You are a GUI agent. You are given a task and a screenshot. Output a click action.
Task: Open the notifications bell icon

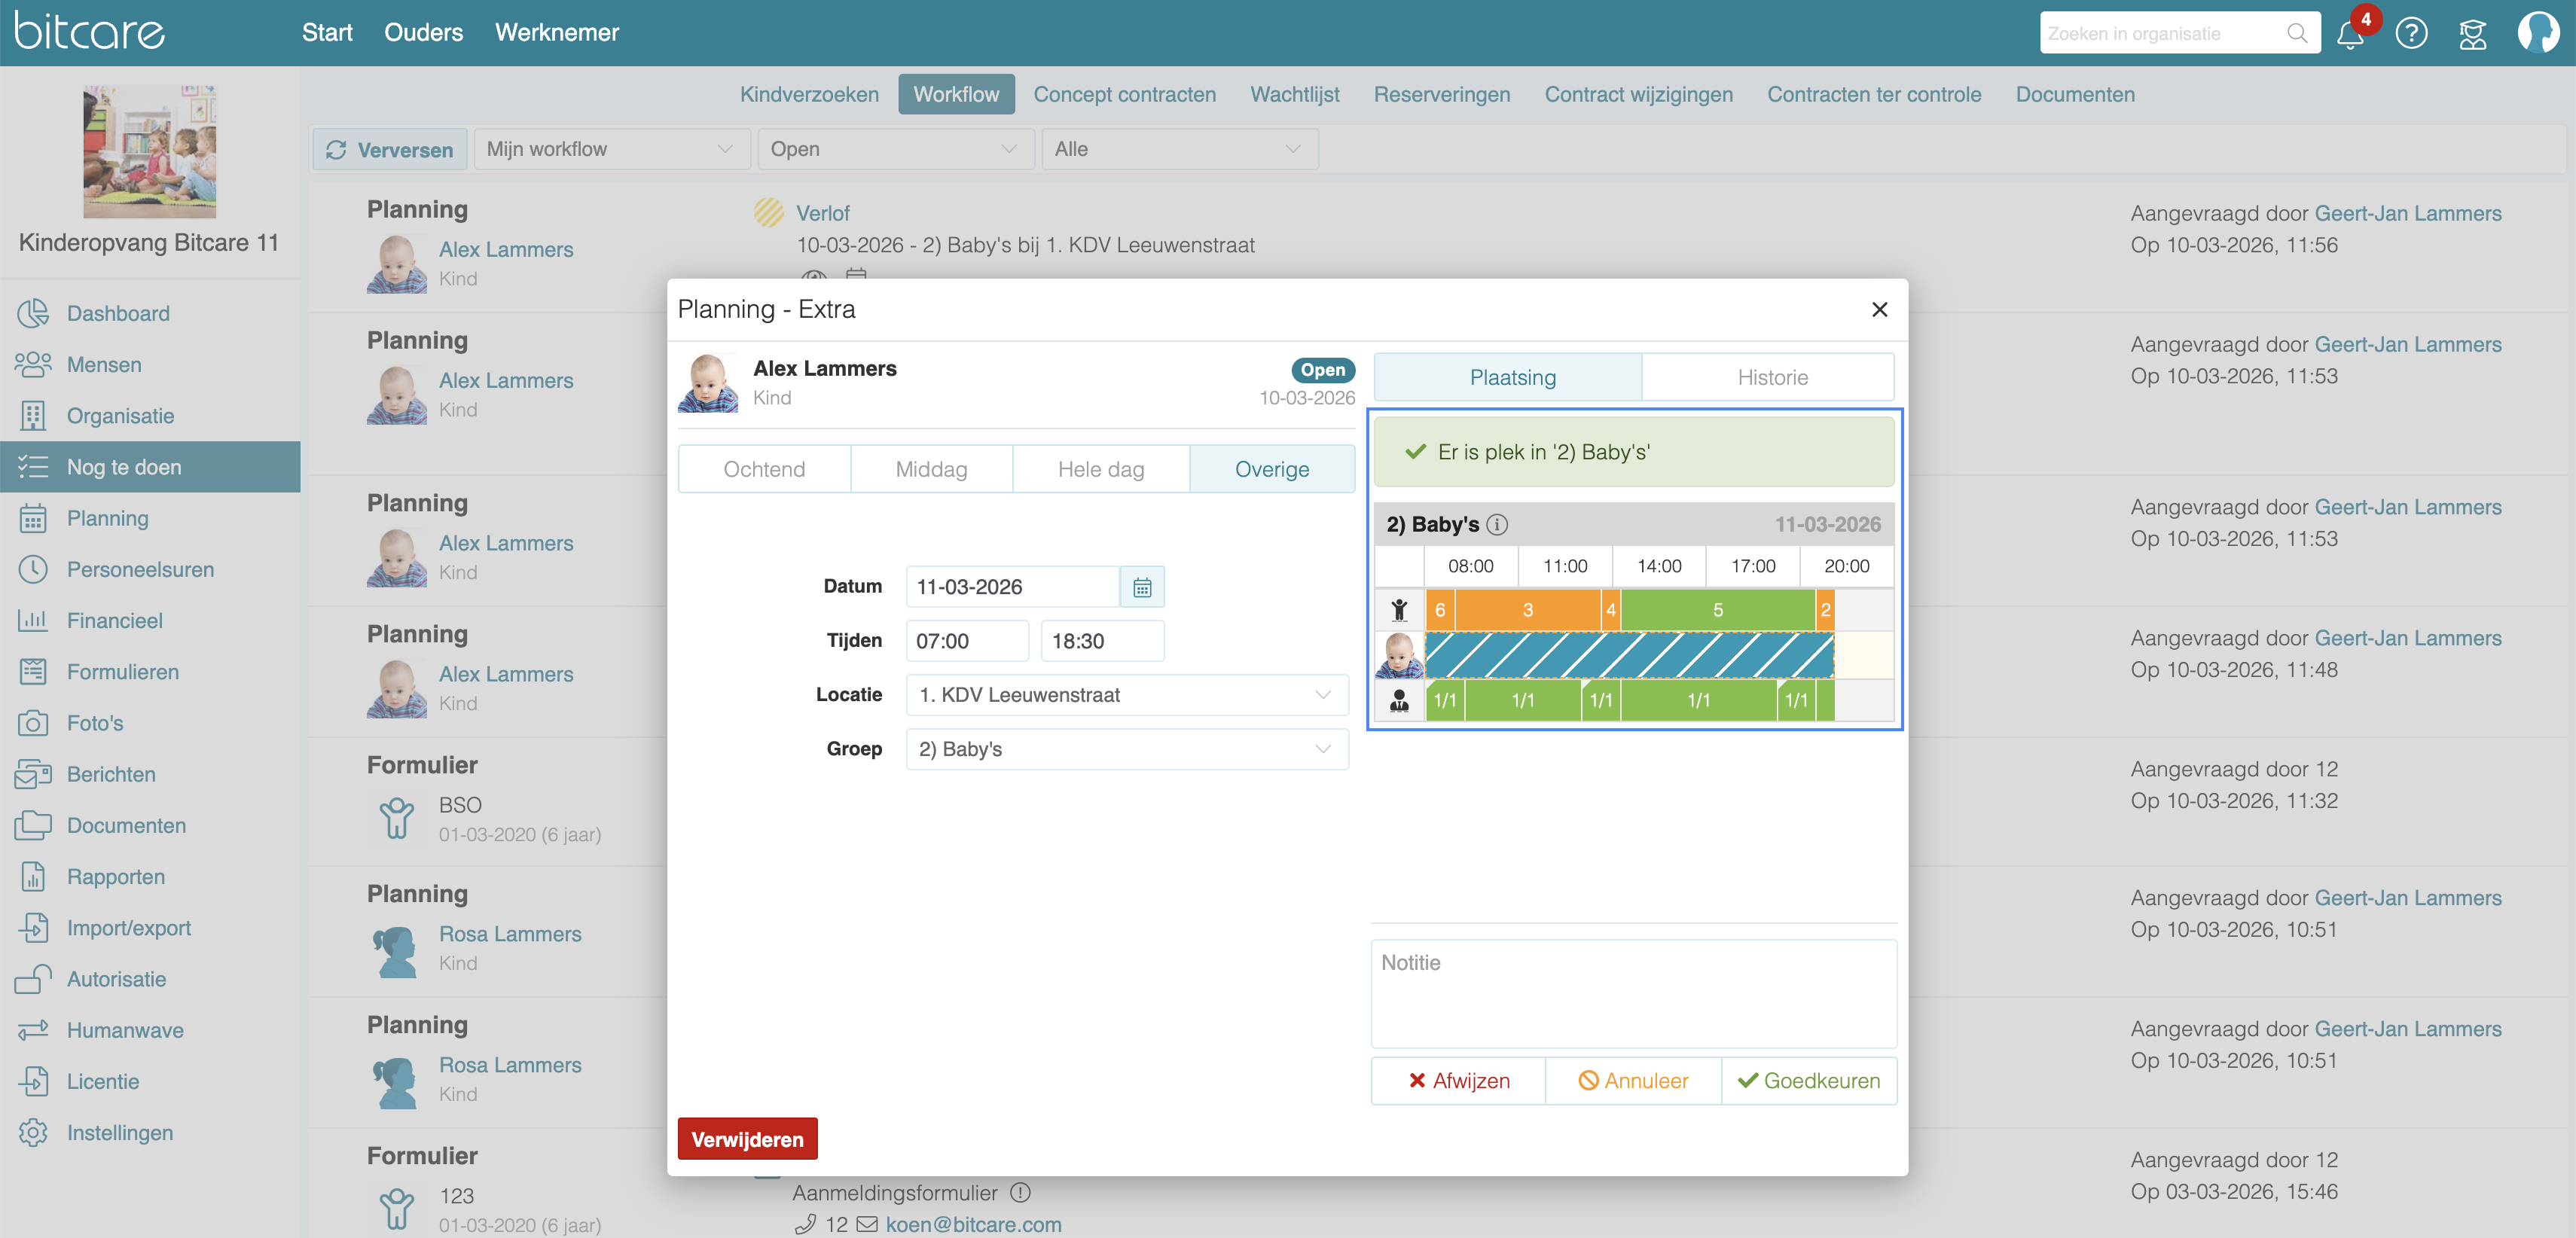(2349, 34)
